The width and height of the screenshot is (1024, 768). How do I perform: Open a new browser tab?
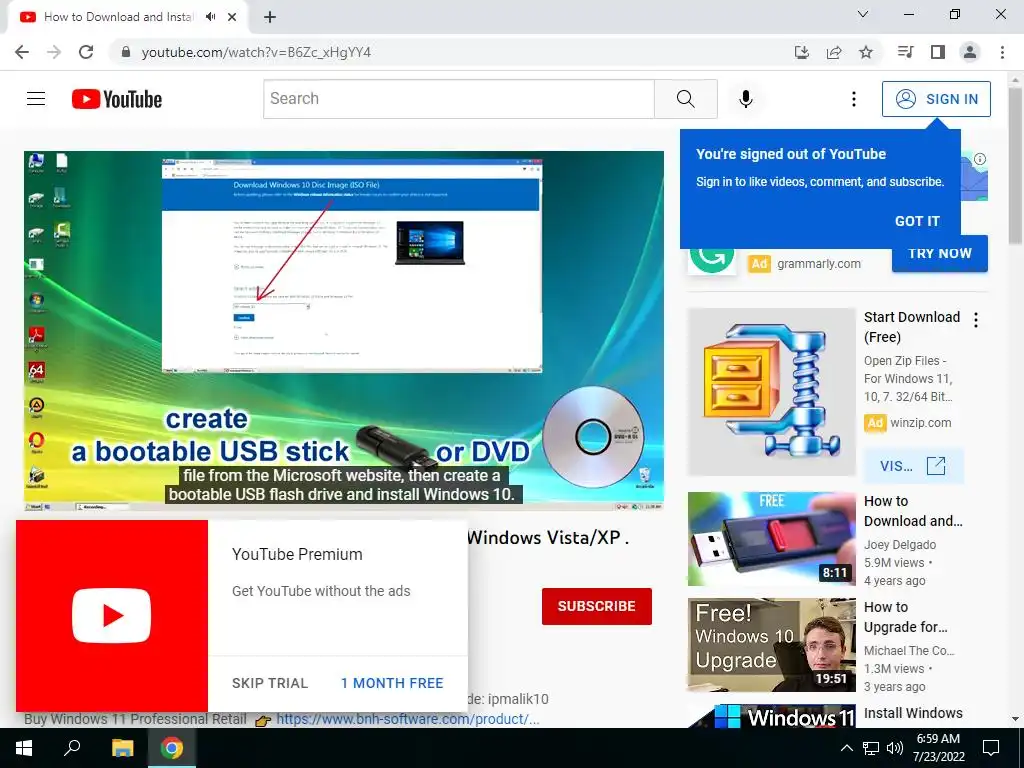pos(270,17)
